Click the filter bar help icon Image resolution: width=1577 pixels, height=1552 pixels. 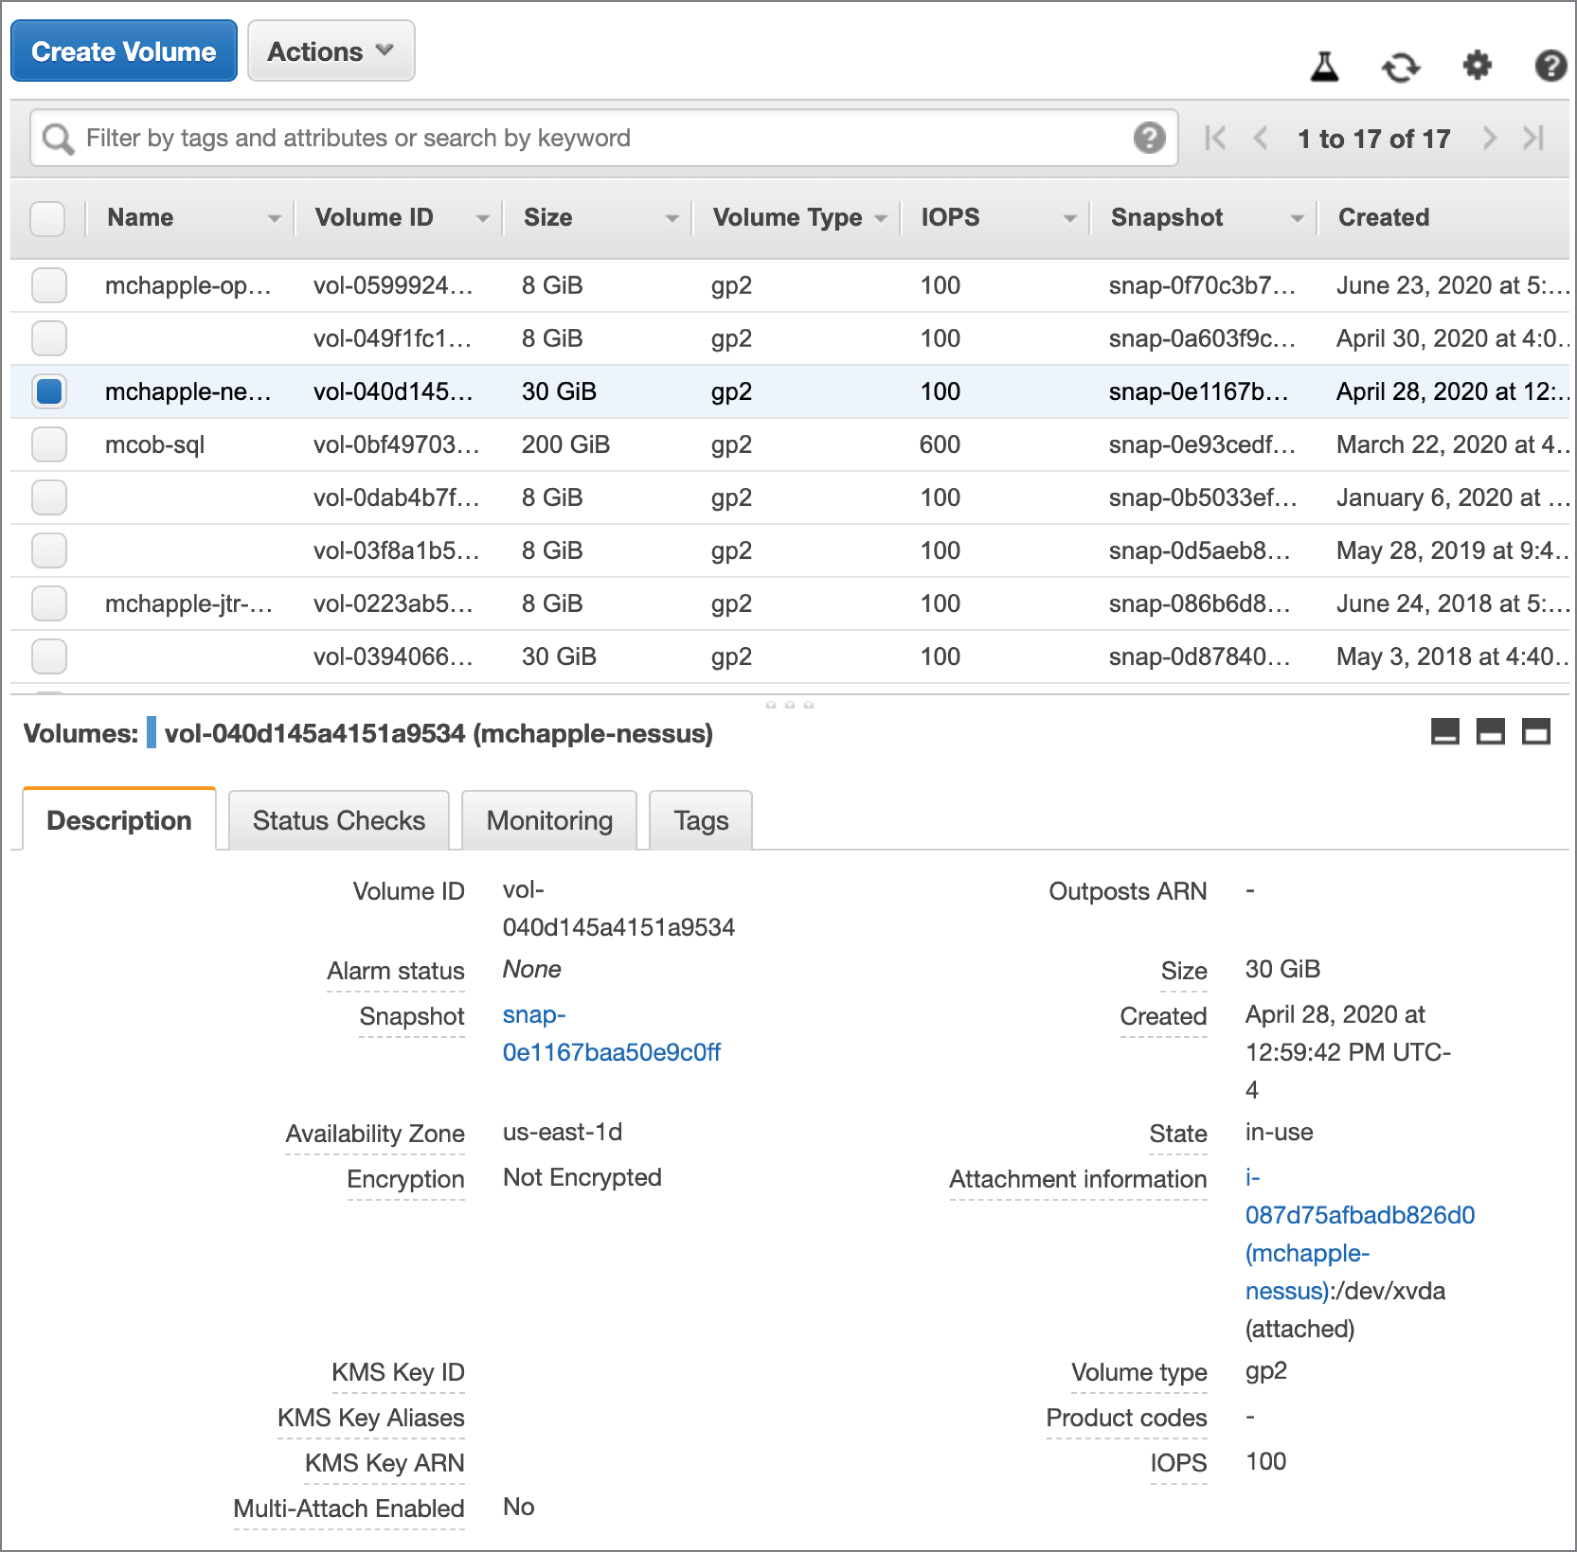(1149, 137)
